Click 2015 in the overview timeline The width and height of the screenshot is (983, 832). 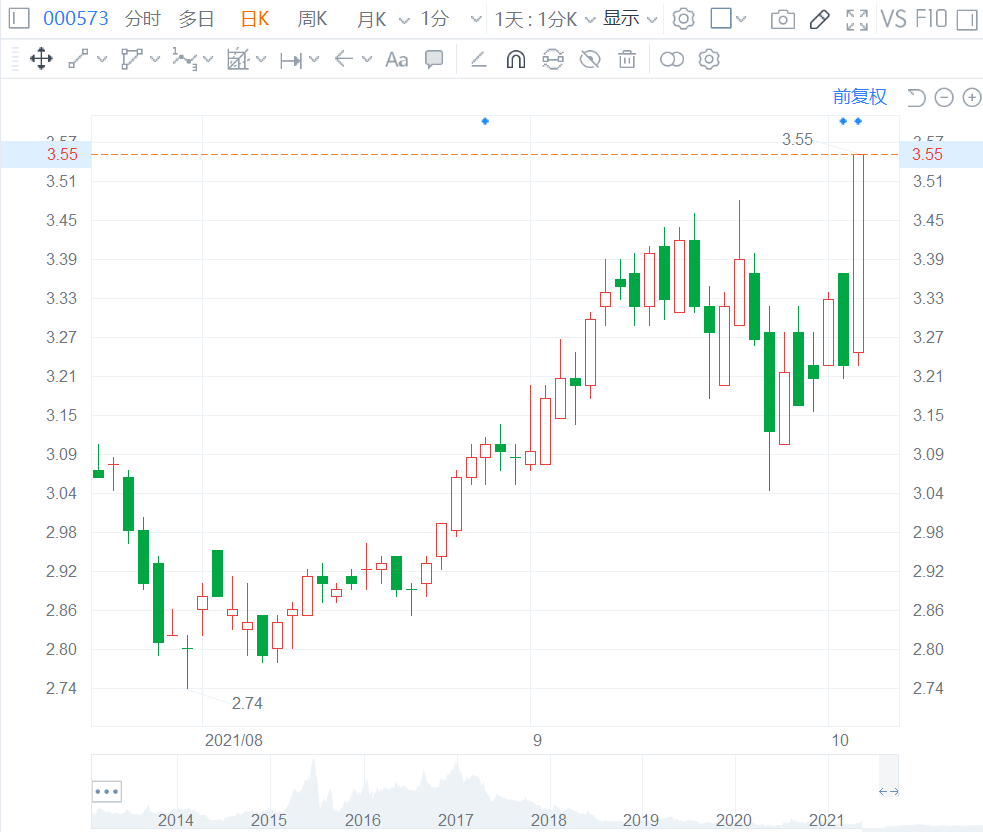tap(268, 820)
